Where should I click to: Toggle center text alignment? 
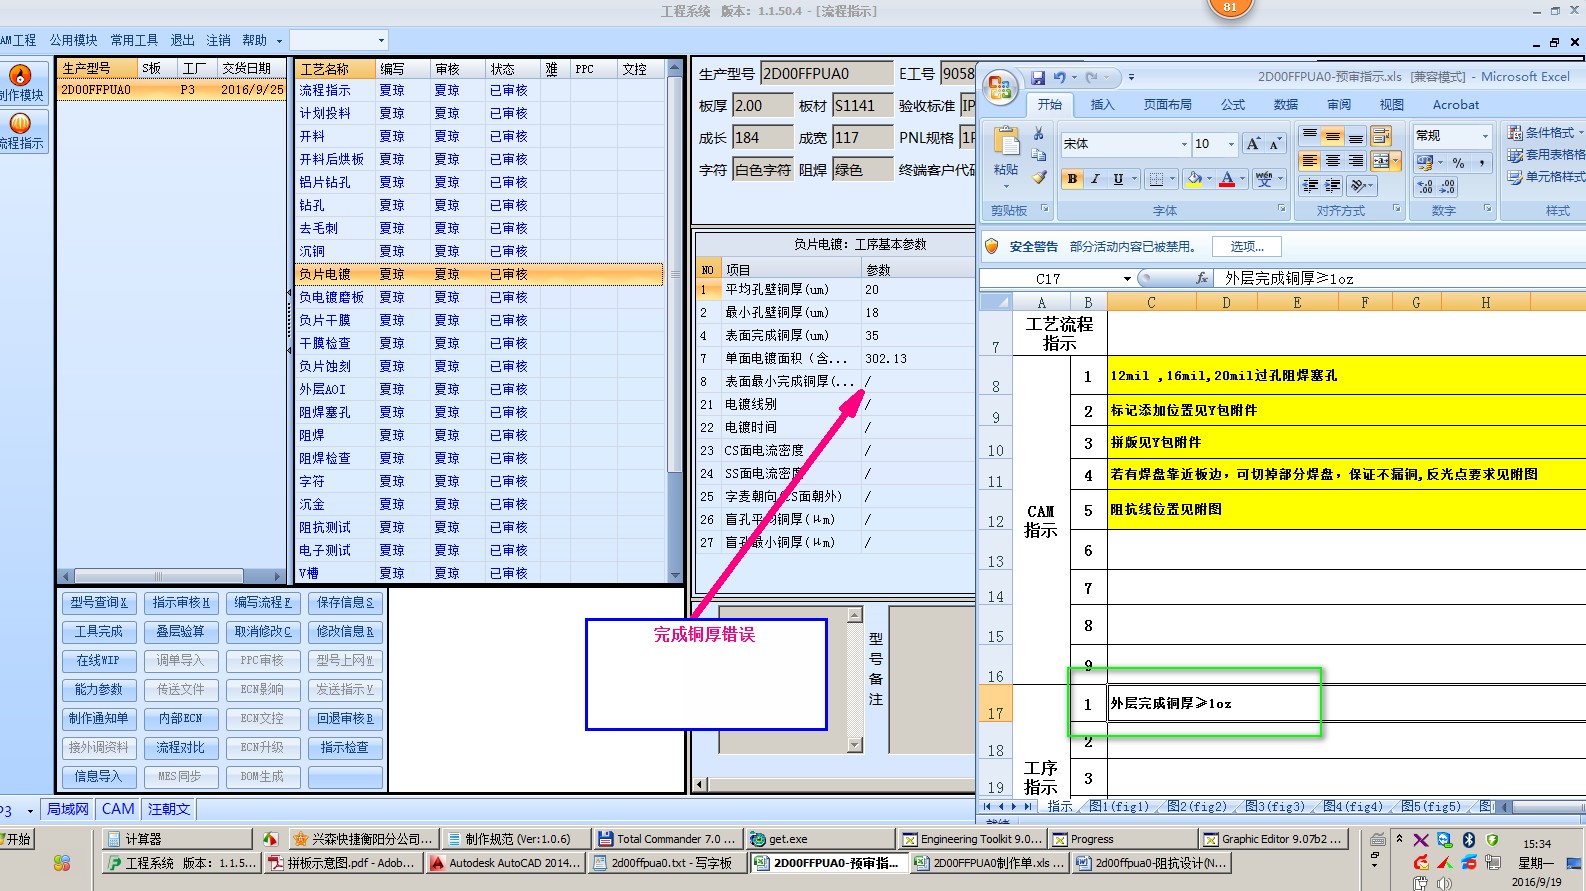click(1333, 161)
